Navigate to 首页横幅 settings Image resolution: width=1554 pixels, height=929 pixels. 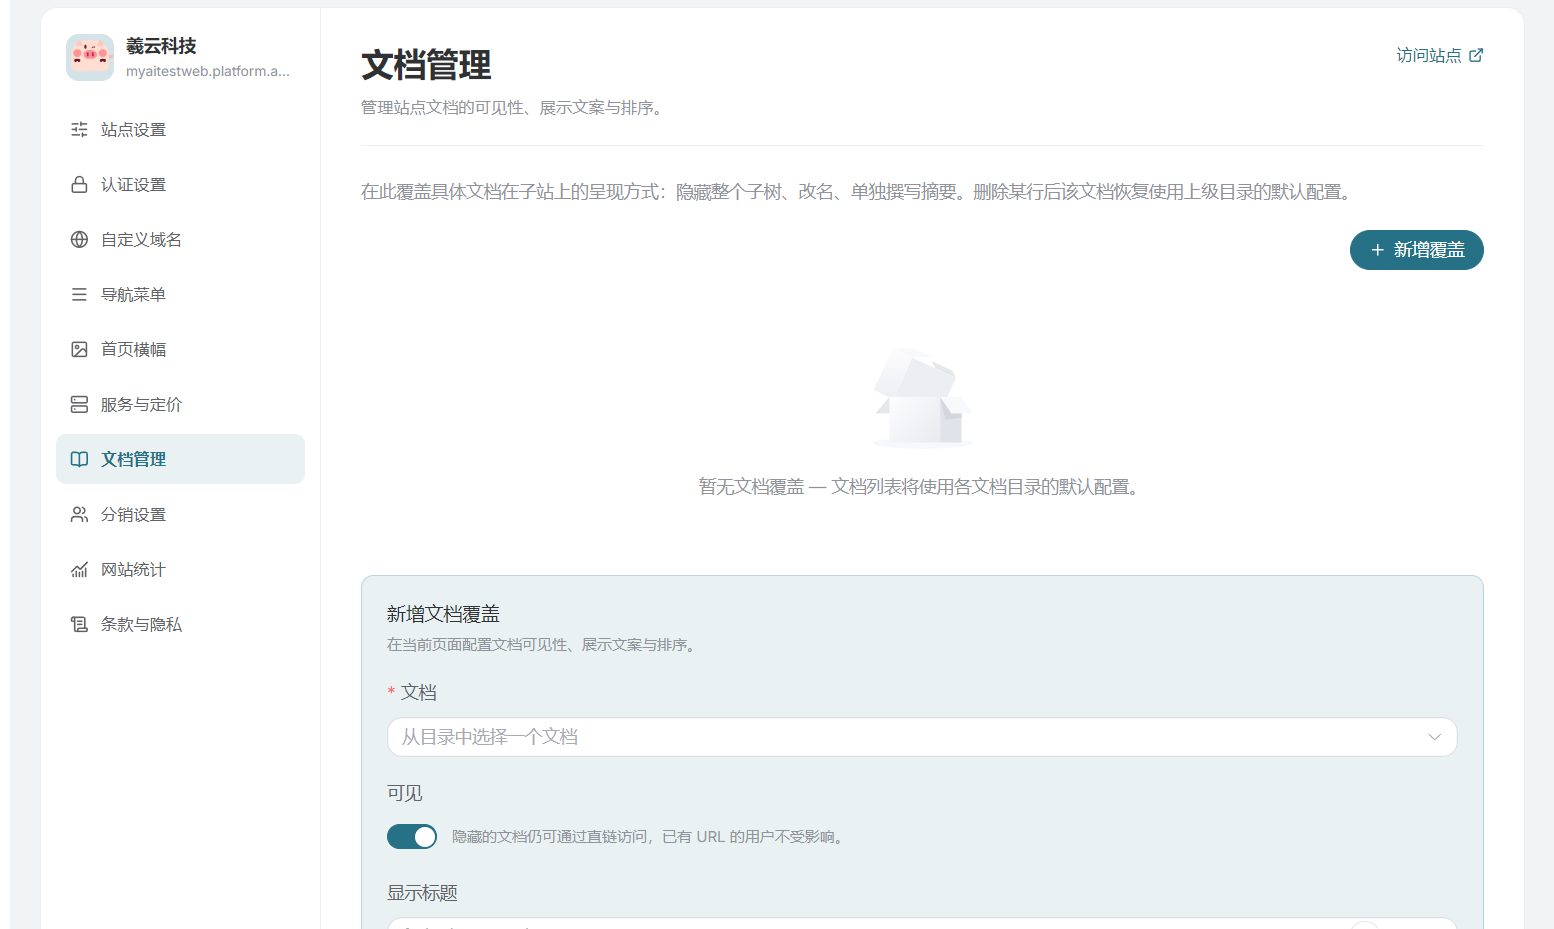click(x=180, y=350)
